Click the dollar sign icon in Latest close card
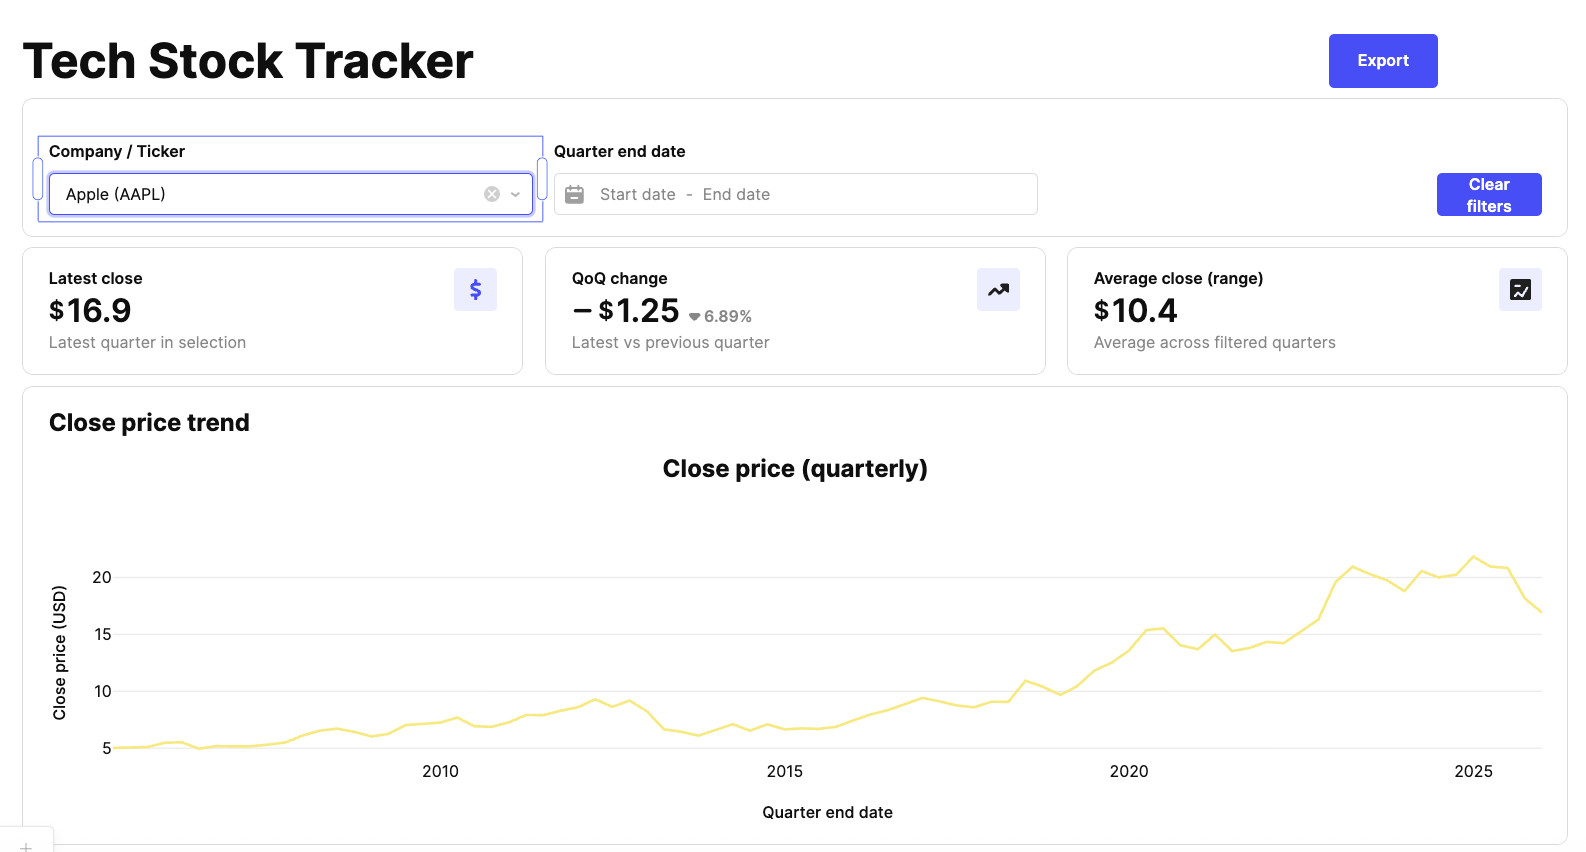 [475, 290]
